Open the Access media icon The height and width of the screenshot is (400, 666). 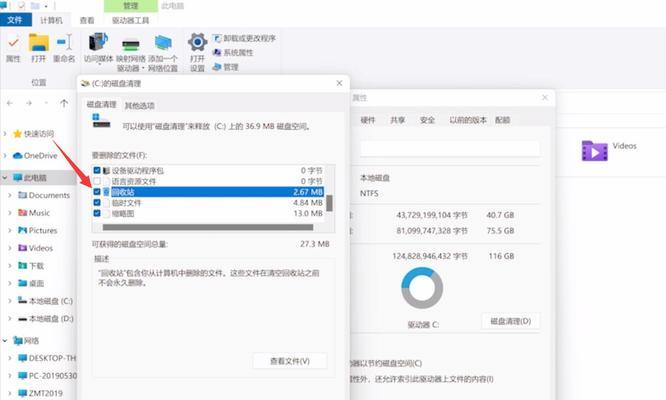click(x=98, y=42)
